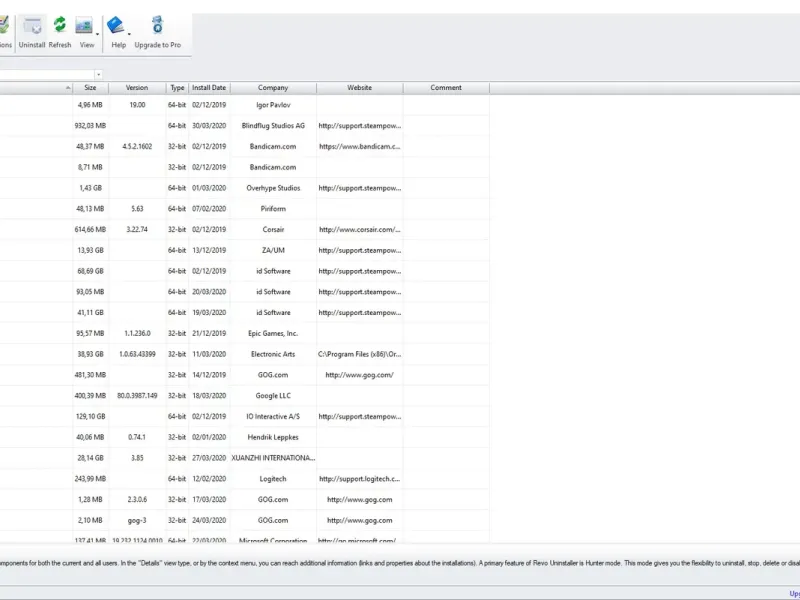Sort by the Website column header
The height and width of the screenshot is (600, 800).
[360, 88]
